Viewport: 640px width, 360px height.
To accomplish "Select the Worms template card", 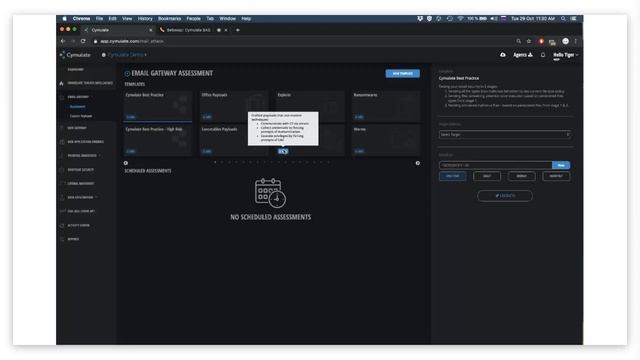I will coord(386,140).
